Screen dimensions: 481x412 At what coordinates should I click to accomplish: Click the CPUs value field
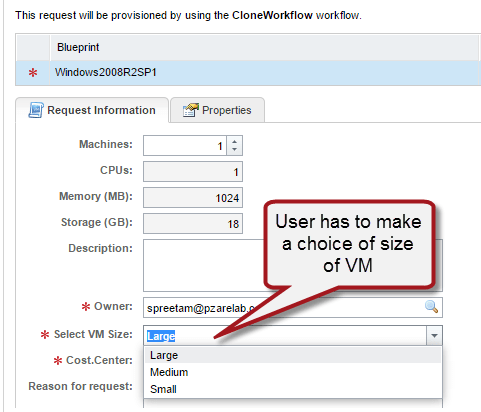[193, 172]
